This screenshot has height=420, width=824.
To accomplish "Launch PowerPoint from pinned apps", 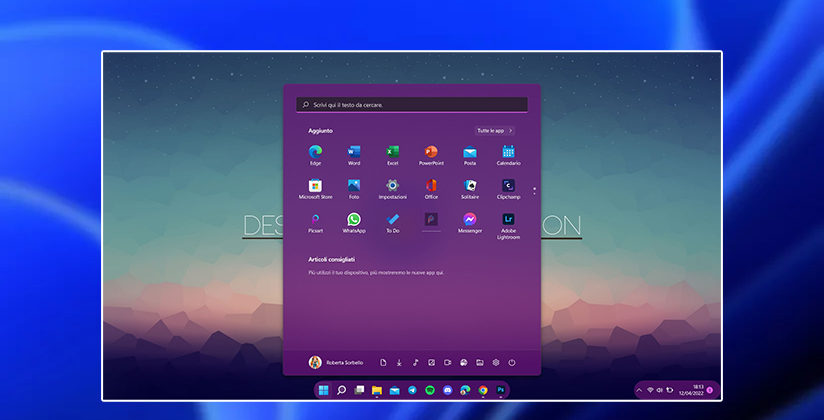I will coord(431,152).
